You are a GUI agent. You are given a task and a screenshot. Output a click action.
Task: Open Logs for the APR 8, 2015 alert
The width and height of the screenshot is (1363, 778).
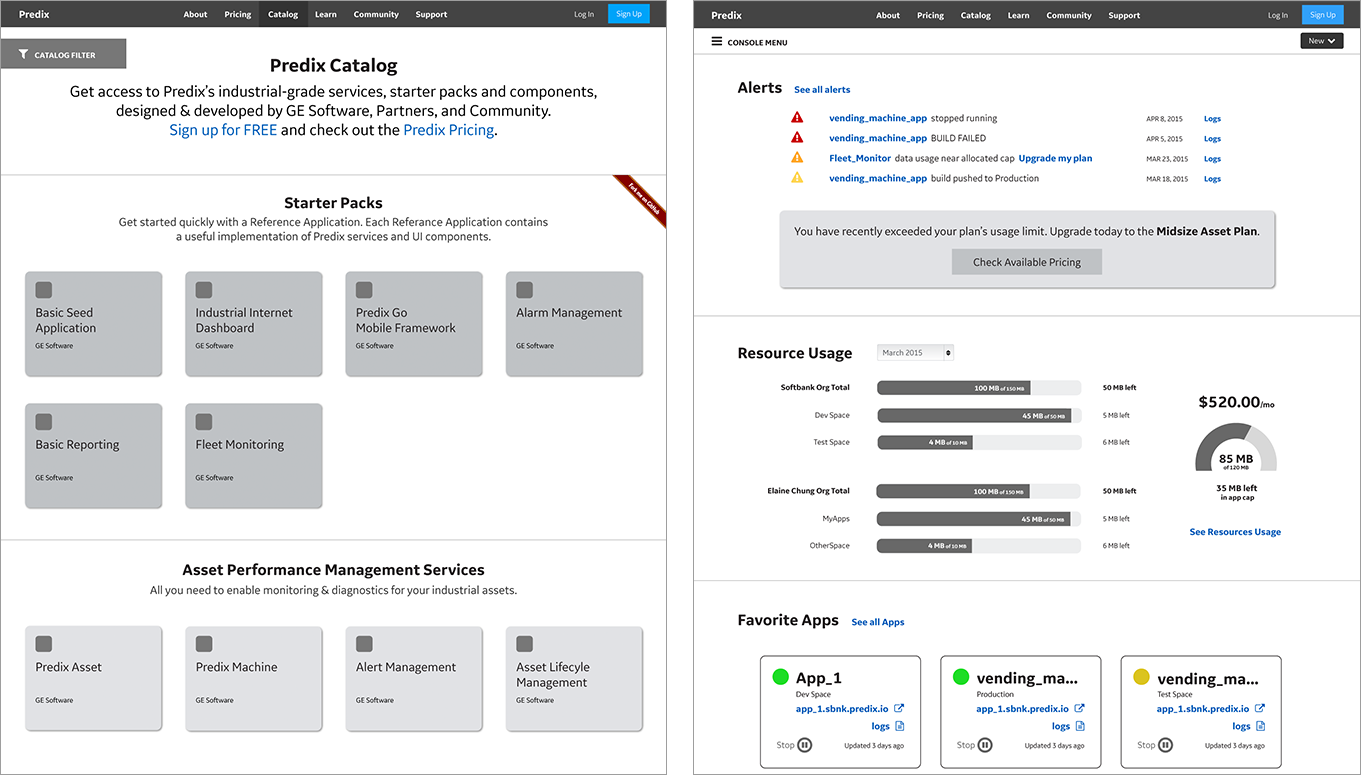pyautogui.click(x=1212, y=119)
